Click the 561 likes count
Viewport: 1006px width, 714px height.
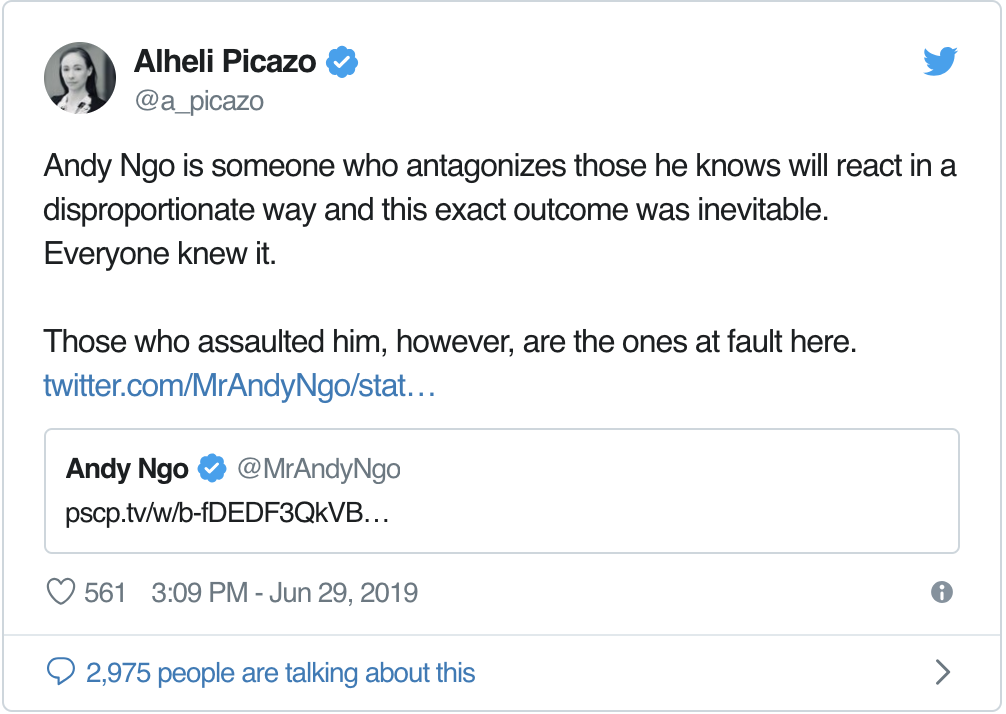[105, 592]
